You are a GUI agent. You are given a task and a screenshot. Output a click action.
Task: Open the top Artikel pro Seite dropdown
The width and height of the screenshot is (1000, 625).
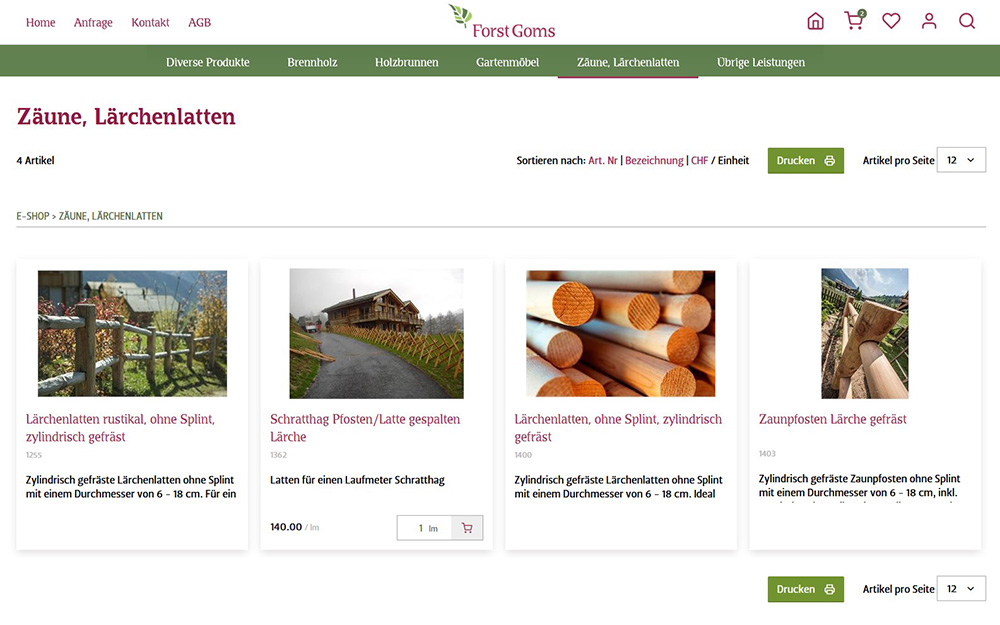960,160
